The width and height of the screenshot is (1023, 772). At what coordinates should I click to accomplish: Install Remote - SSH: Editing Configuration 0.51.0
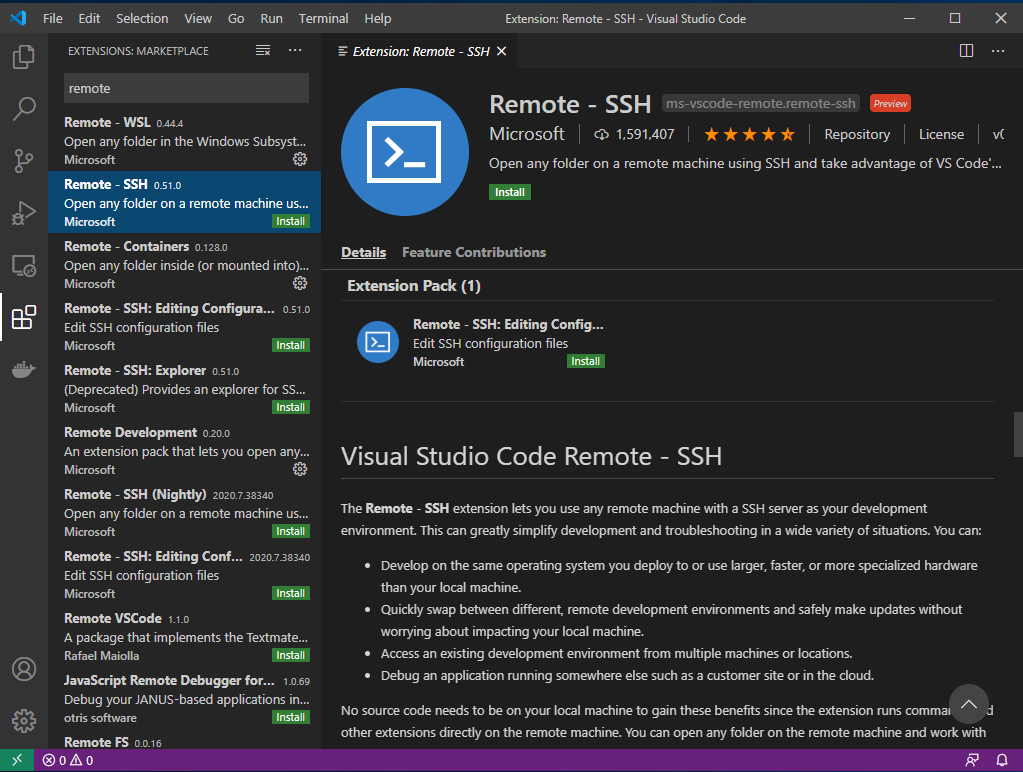290,345
